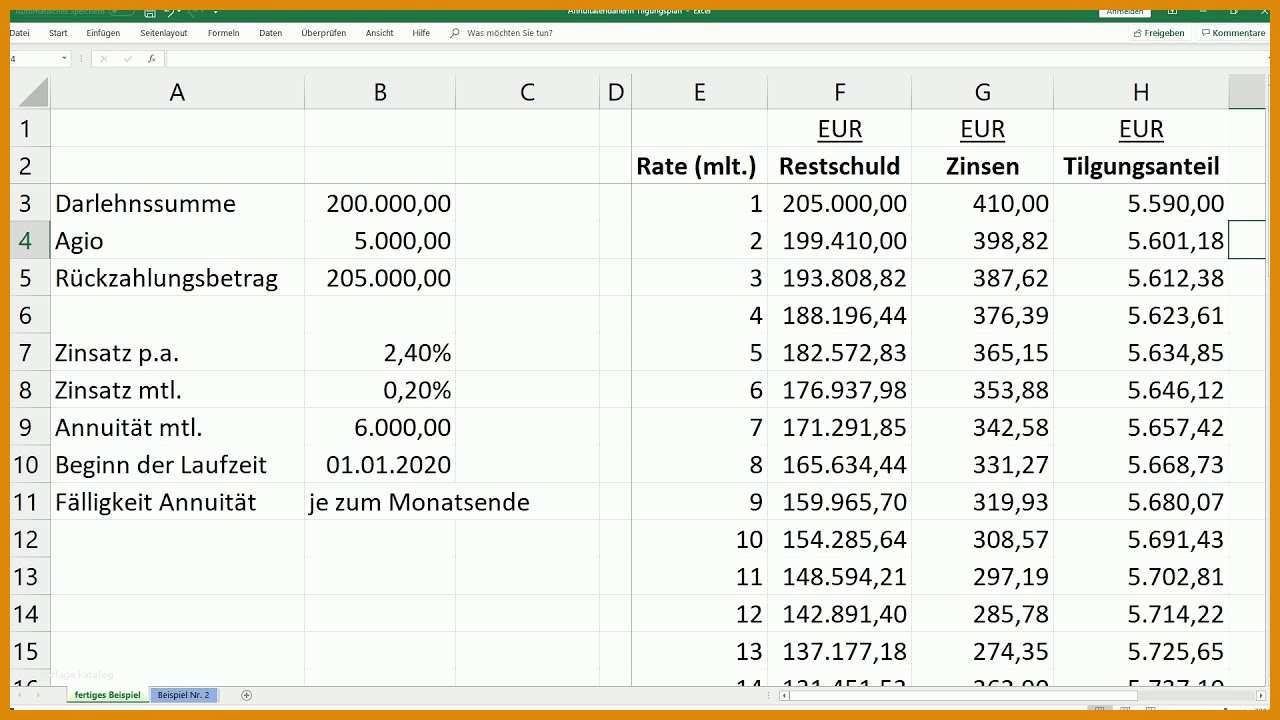1280x720 pixels.
Task: Click the 'Zinsatz p.a.' cell
Action: click(177, 352)
